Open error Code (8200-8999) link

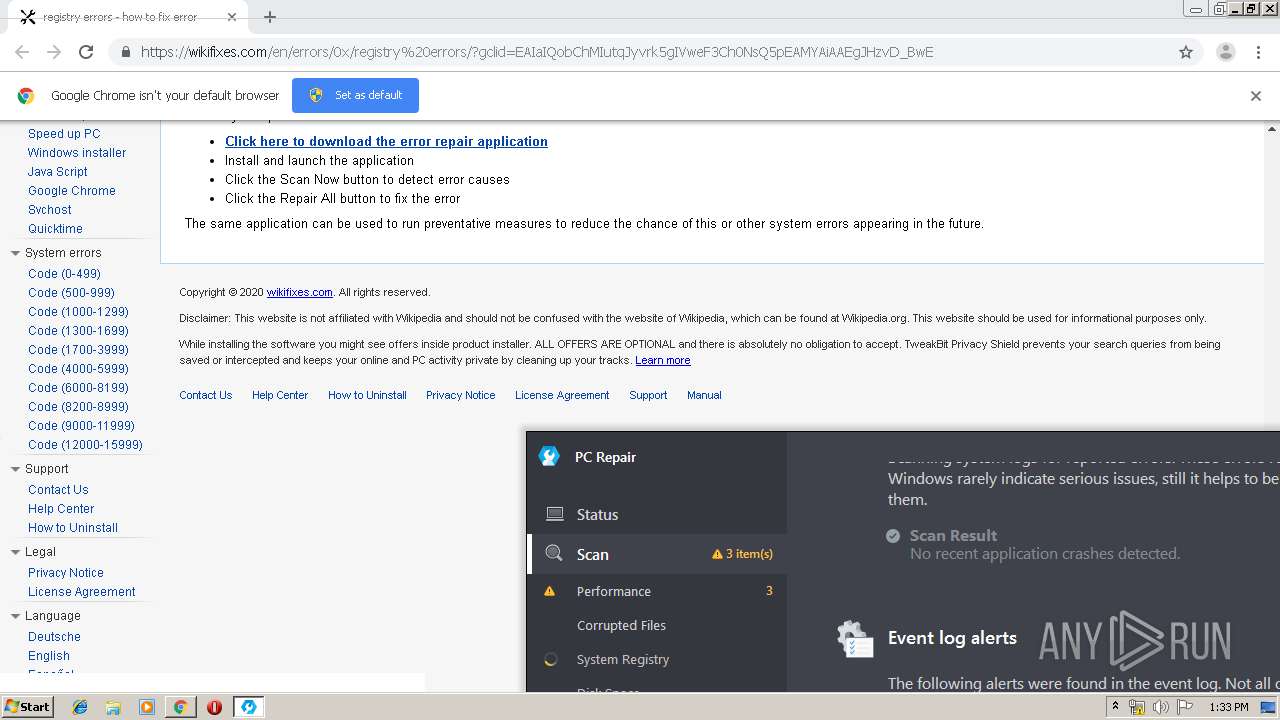click(x=78, y=406)
